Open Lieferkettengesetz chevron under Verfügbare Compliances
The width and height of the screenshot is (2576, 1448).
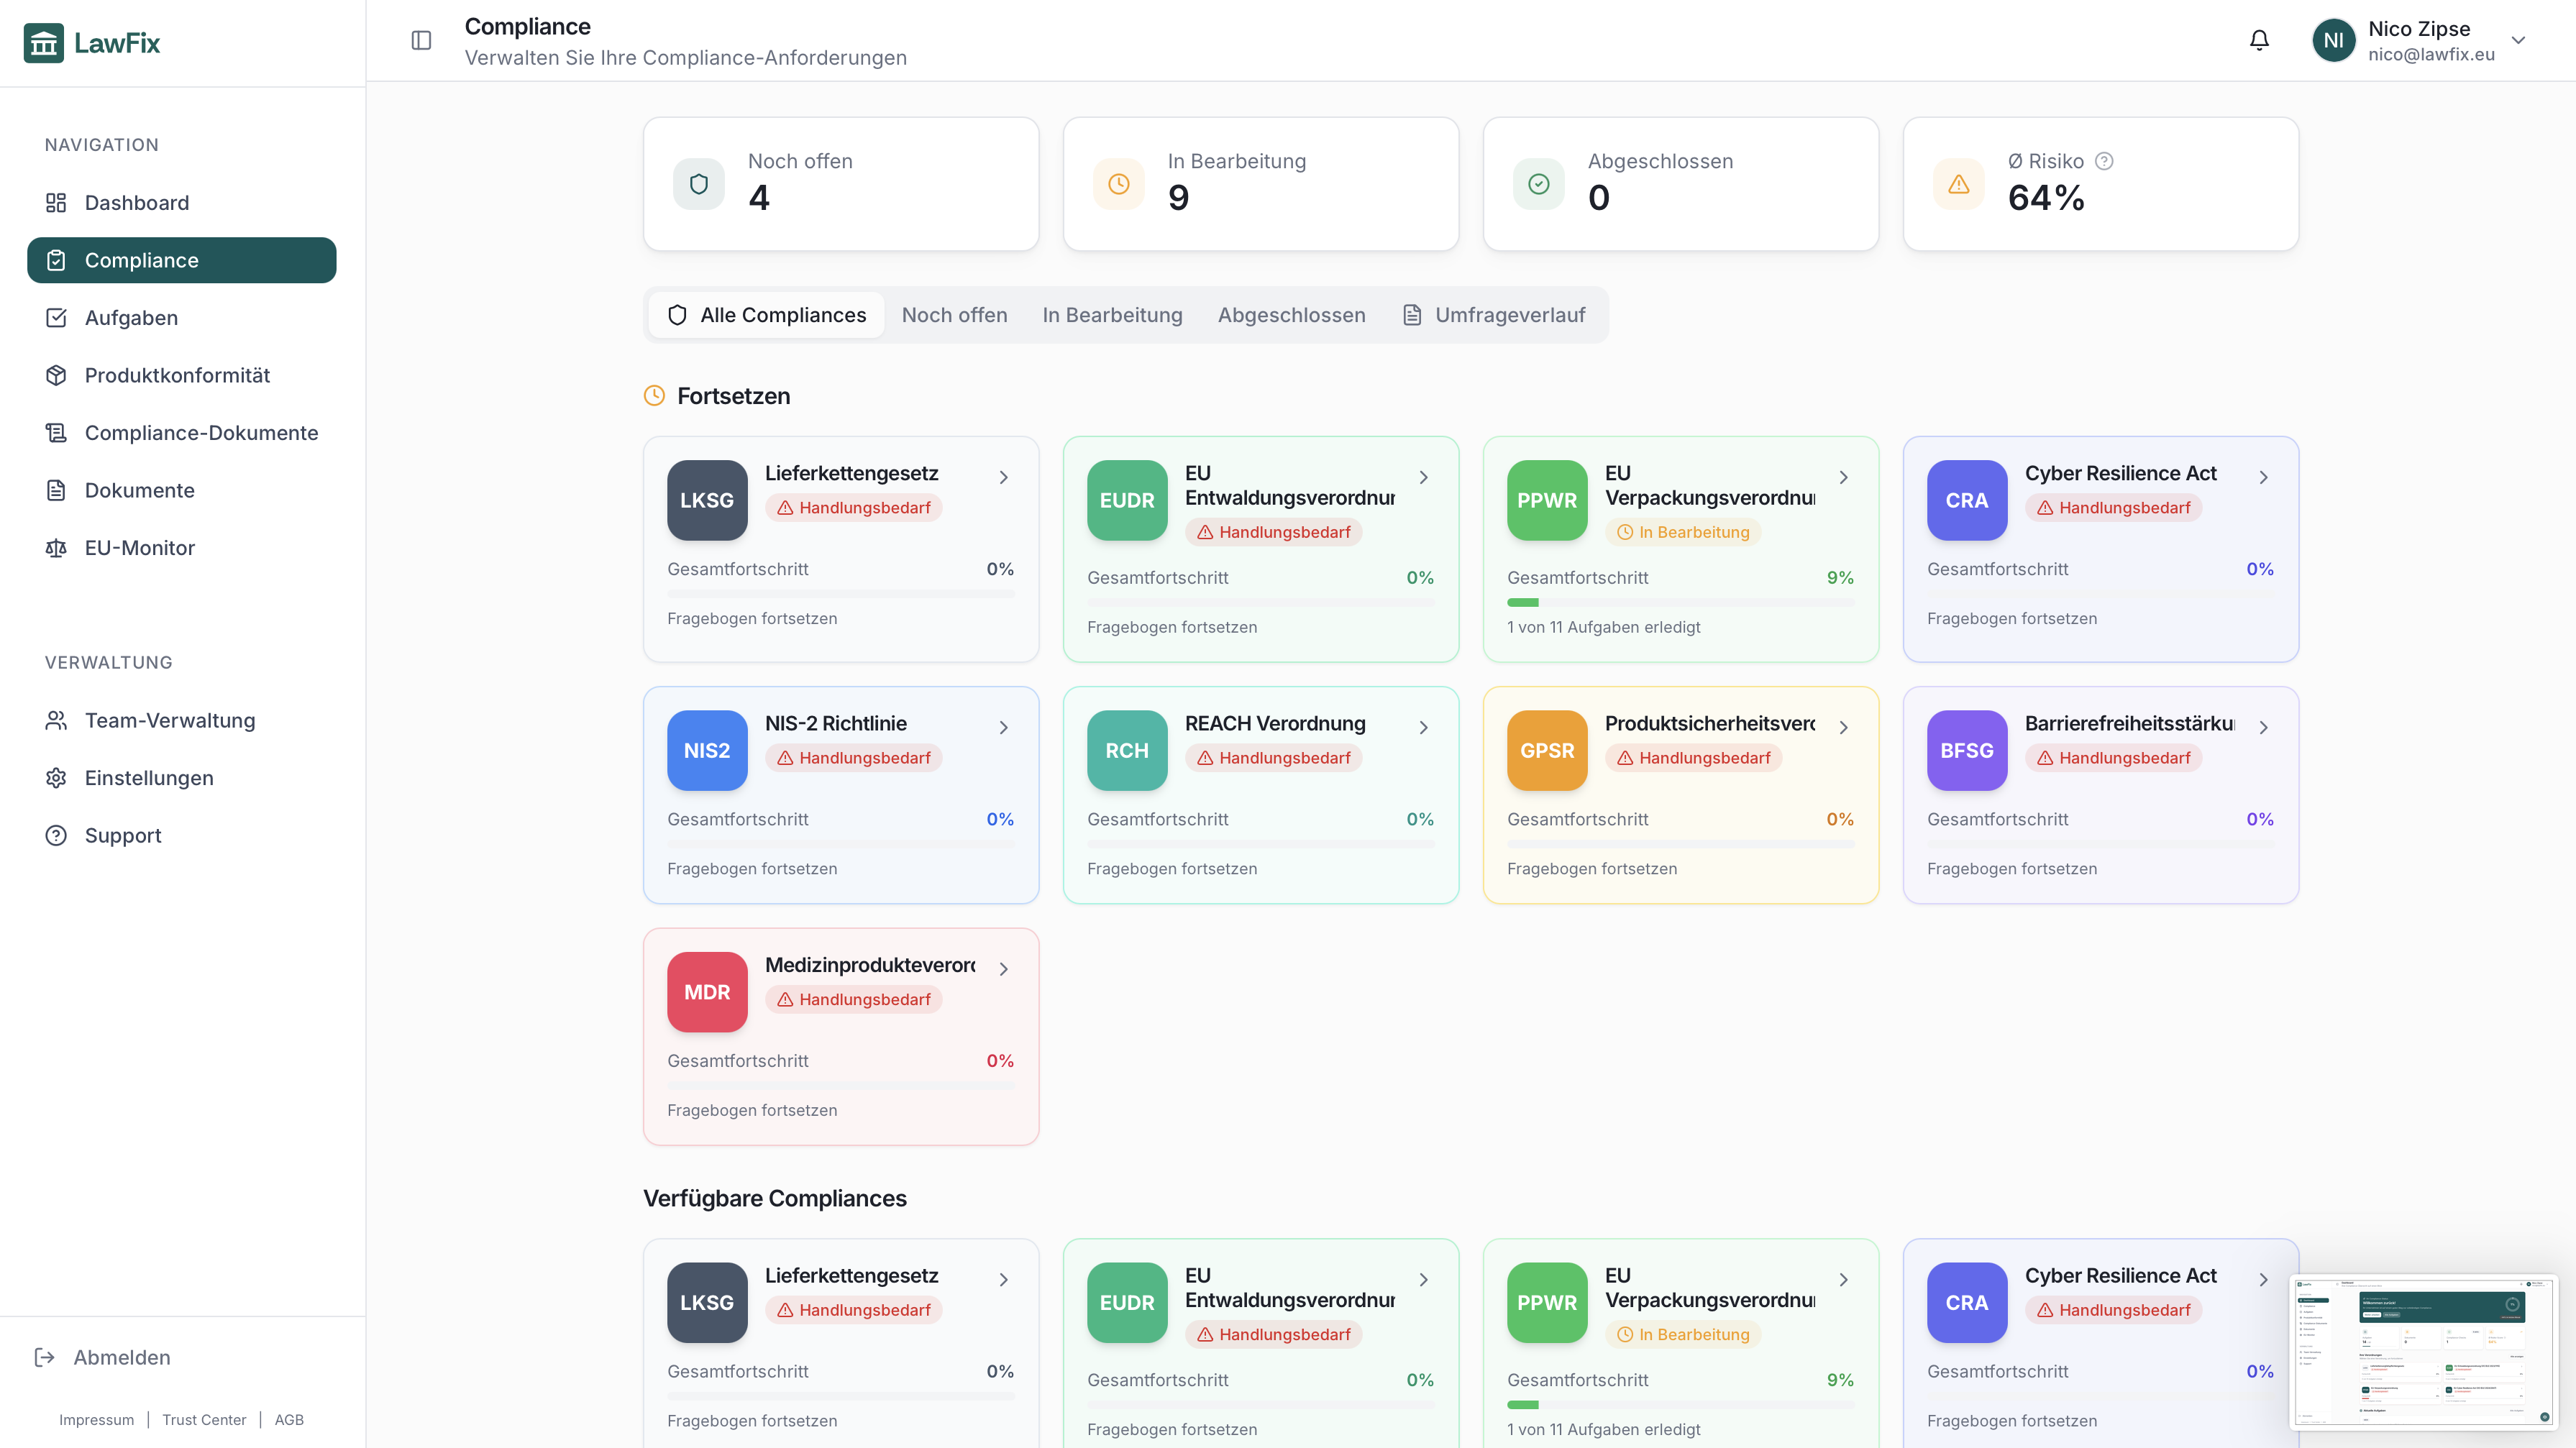[x=1003, y=1279]
